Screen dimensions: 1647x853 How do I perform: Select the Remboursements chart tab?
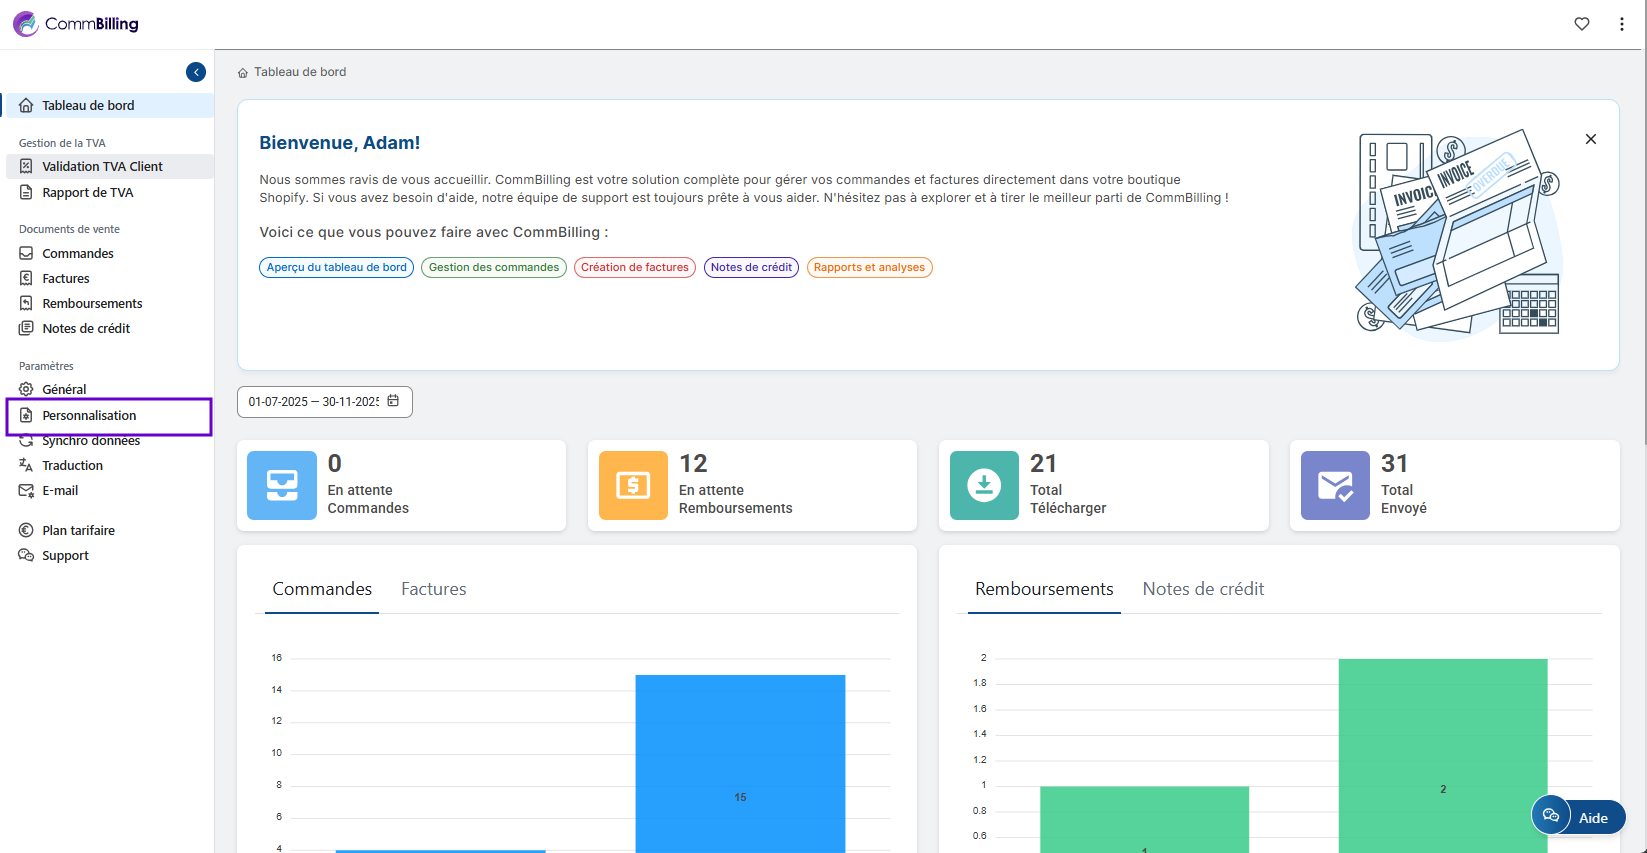(1044, 589)
